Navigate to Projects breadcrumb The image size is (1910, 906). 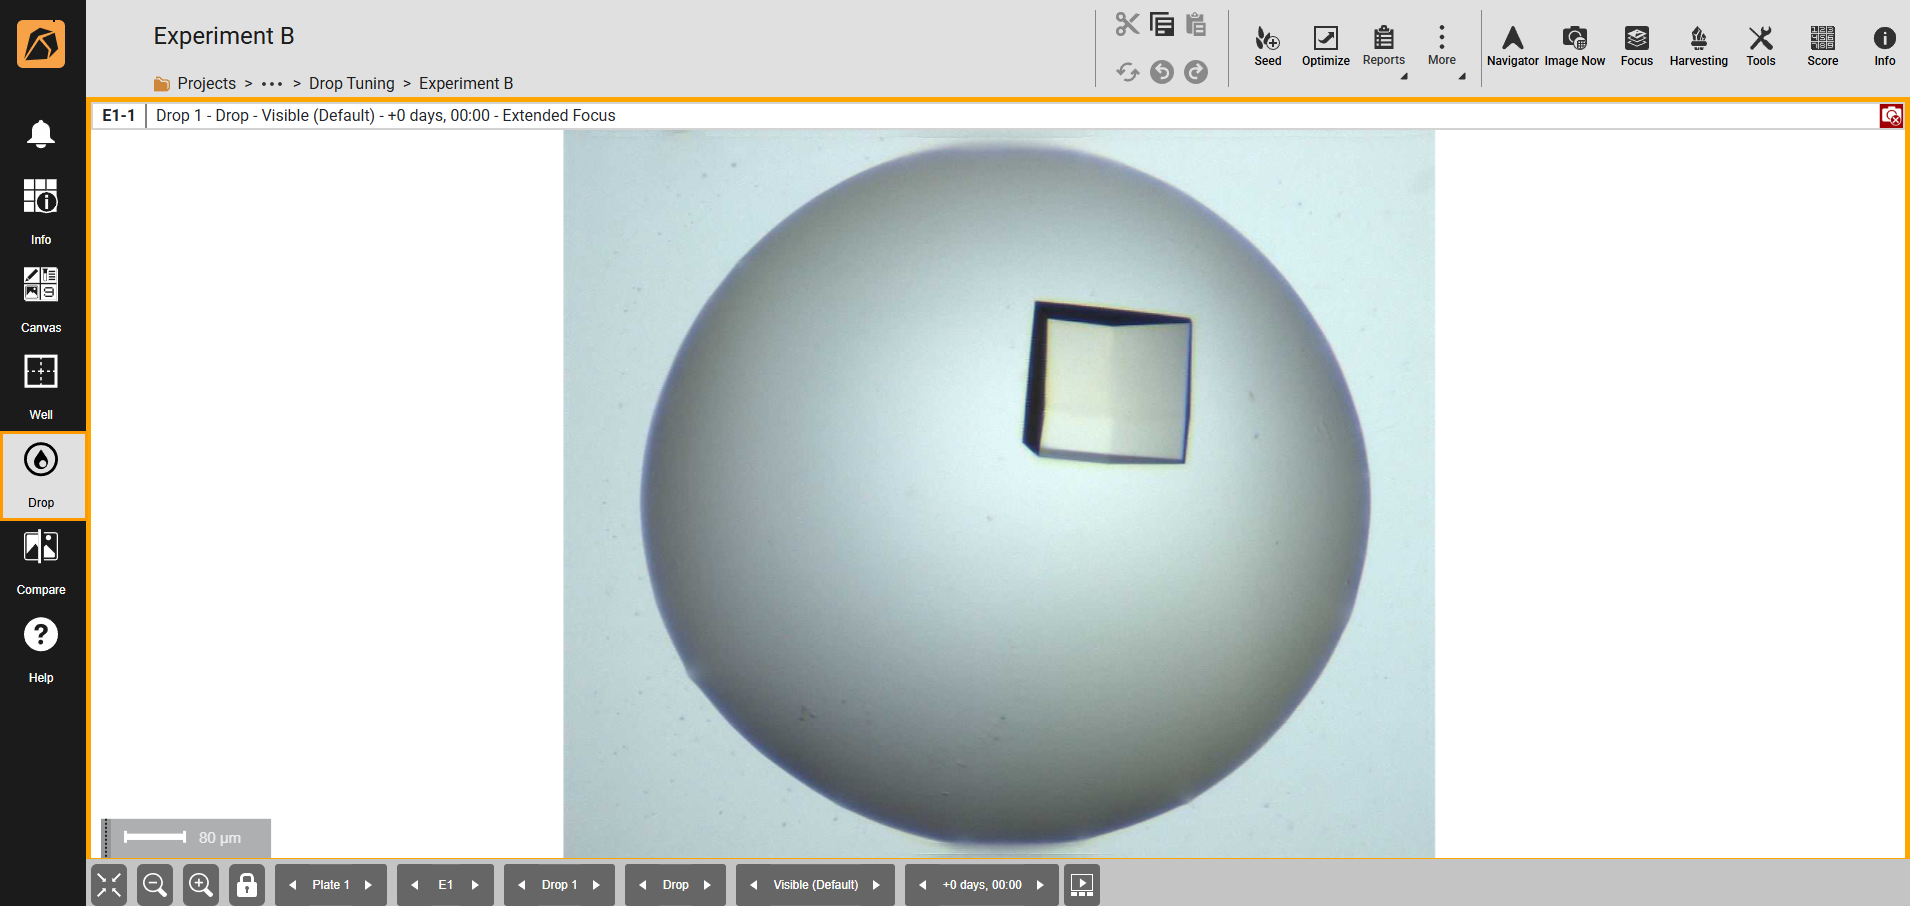click(x=206, y=84)
